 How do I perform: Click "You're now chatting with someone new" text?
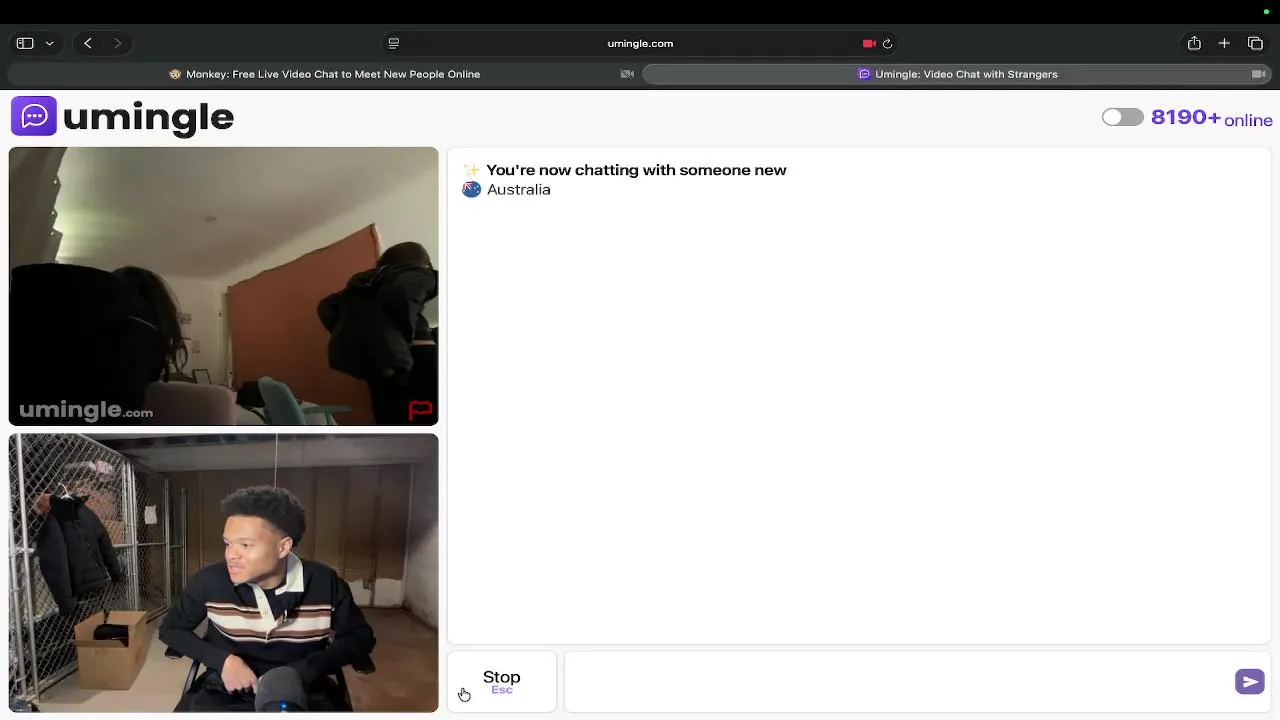(636, 170)
